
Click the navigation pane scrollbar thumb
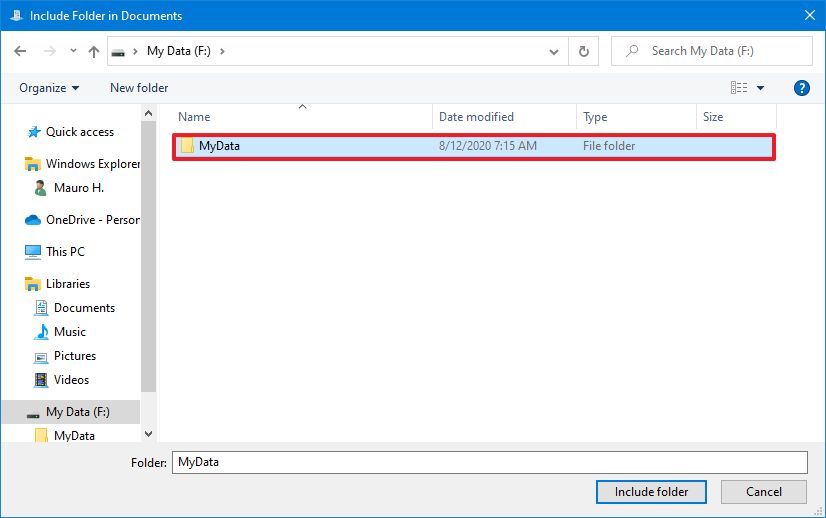149,257
